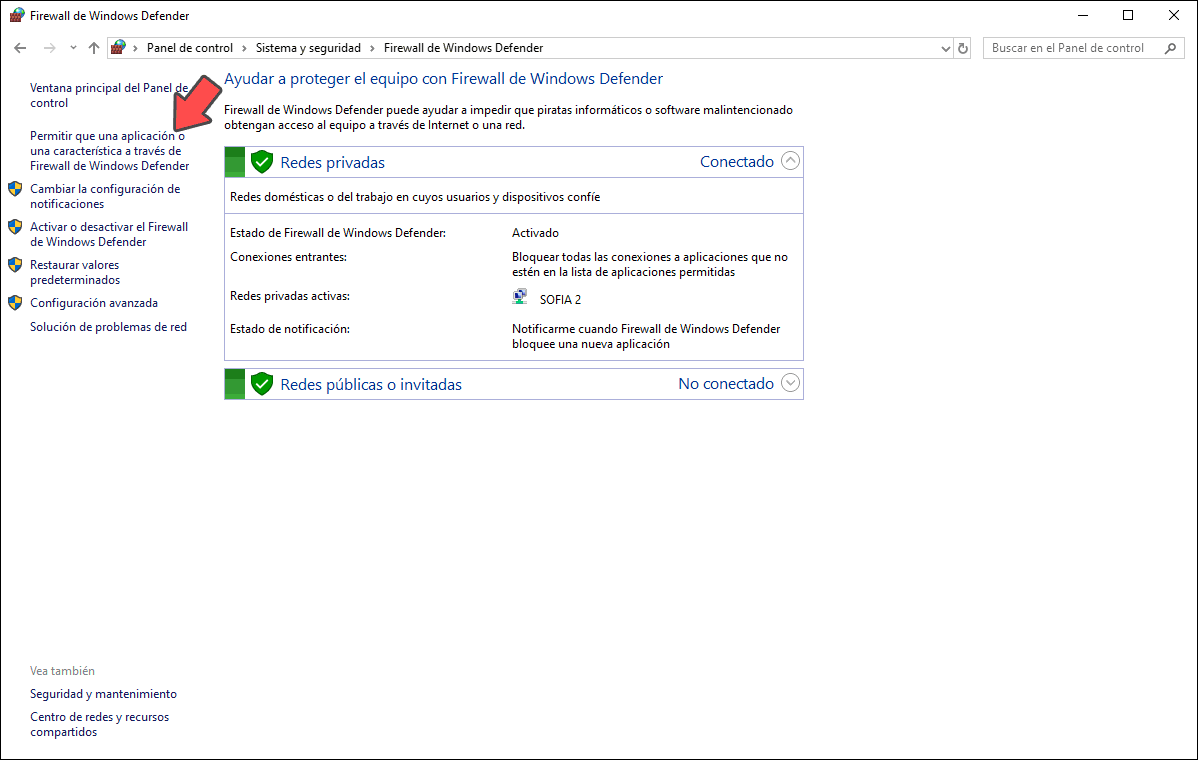Select Panel de control in the breadcrumb
The height and width of the screenshot is (760, 1198).
189,47
